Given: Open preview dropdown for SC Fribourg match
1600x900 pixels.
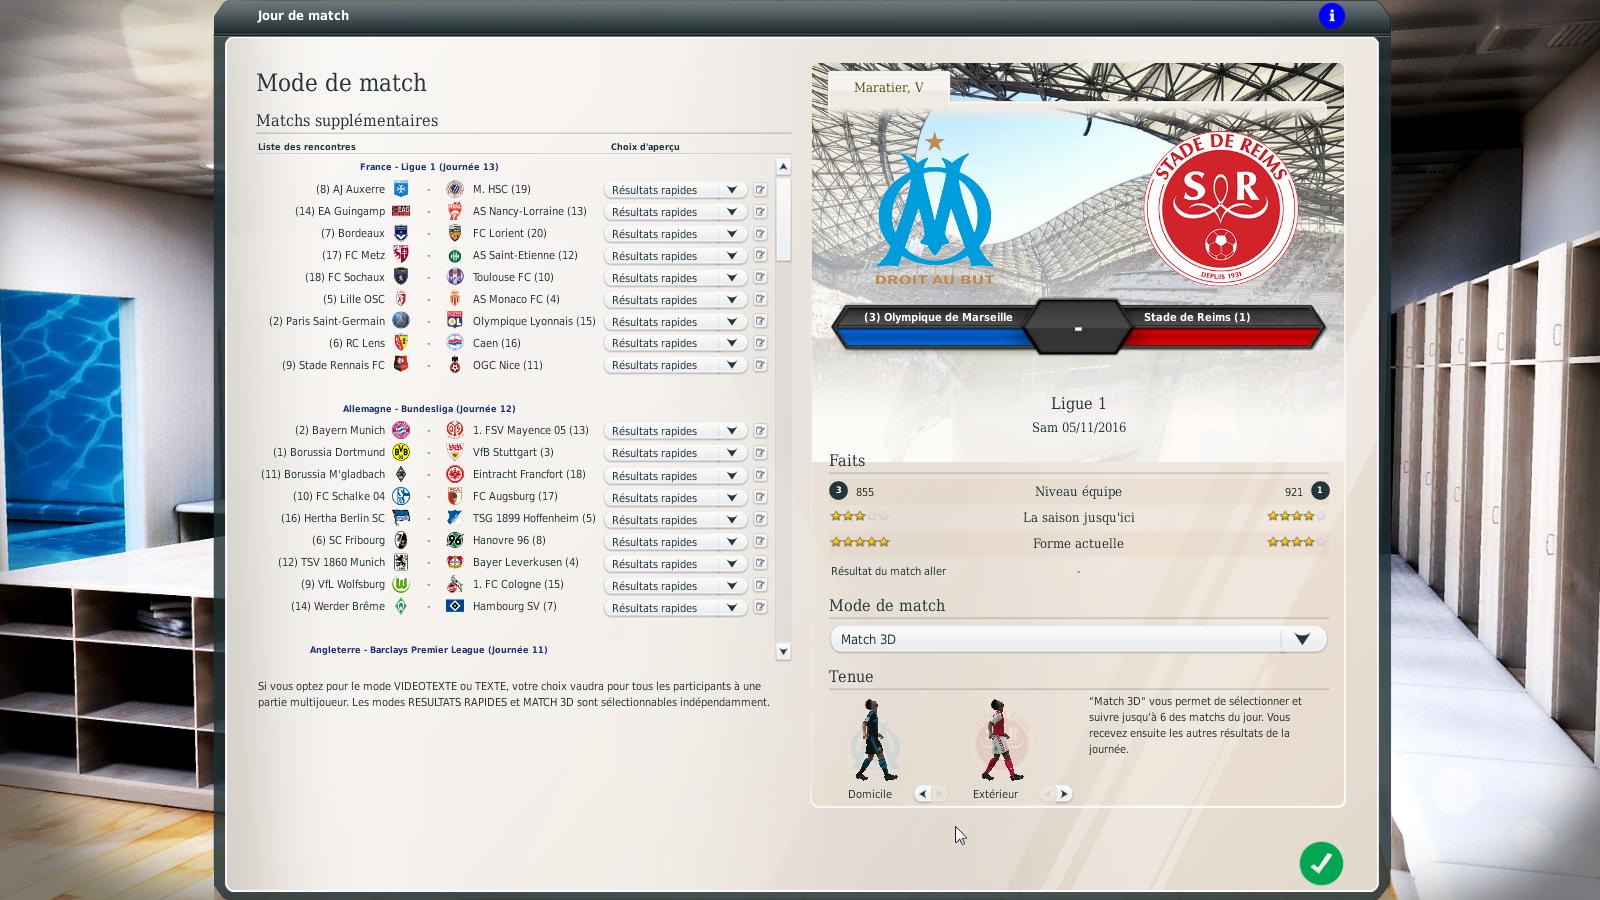Looking at the screenshot, I should pos(675,541).
